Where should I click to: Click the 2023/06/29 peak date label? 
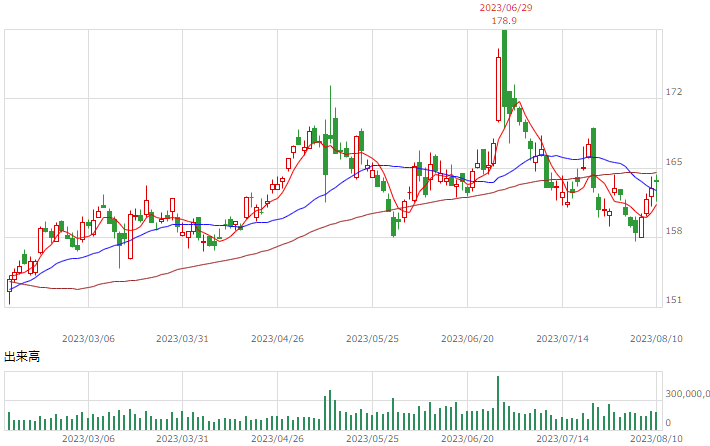point(506,8)
